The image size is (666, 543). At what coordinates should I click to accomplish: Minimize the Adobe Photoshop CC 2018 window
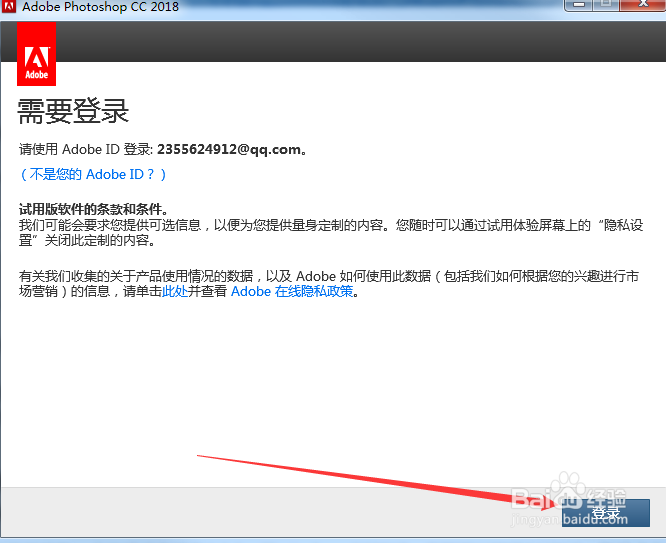[x=578, y=5]
